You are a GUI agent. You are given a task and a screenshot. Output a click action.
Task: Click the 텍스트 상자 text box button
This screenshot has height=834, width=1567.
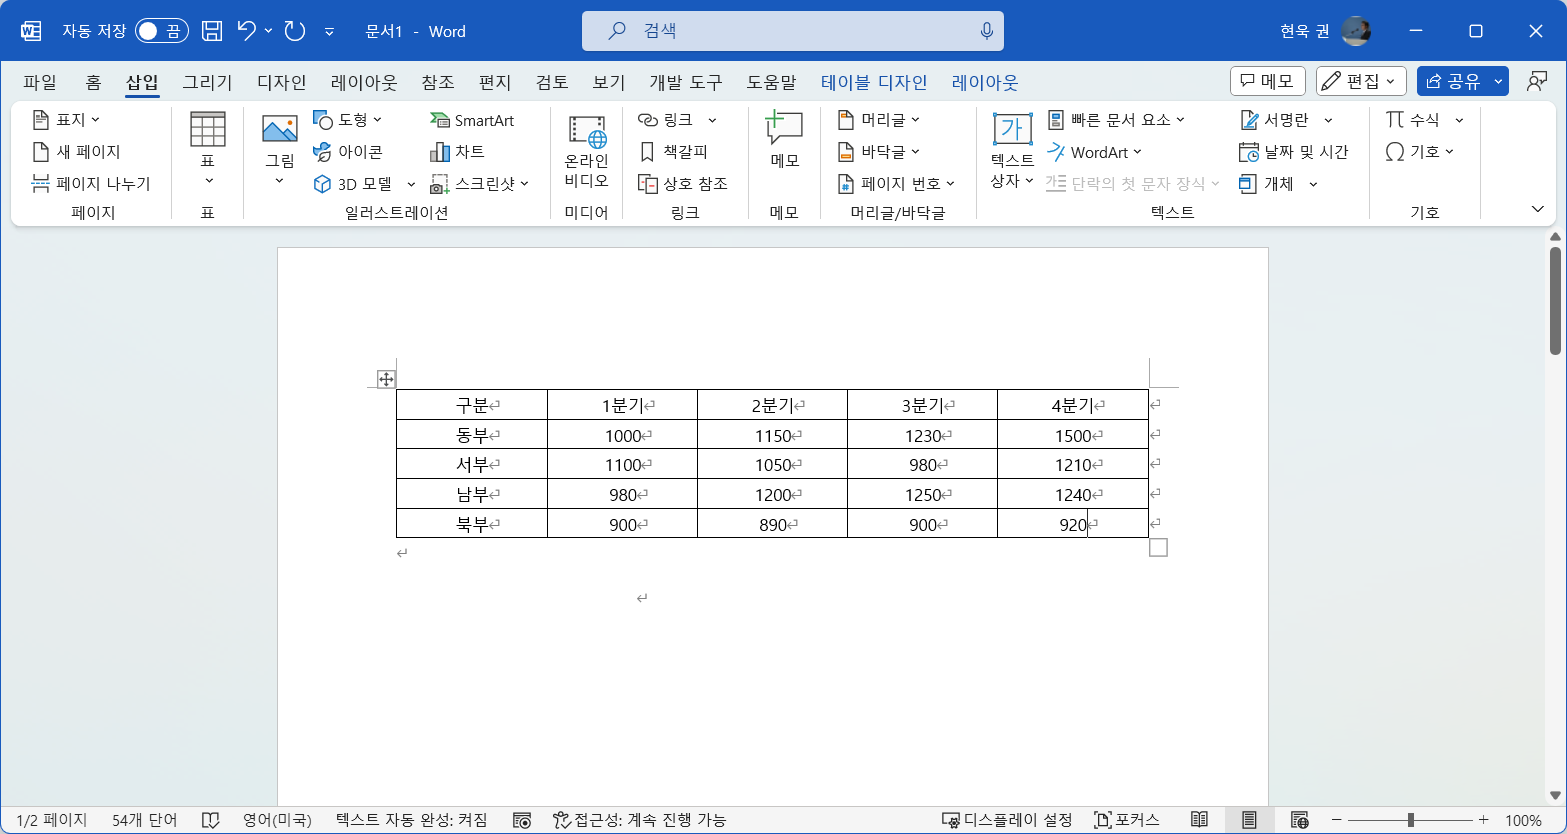[1012, 150]
